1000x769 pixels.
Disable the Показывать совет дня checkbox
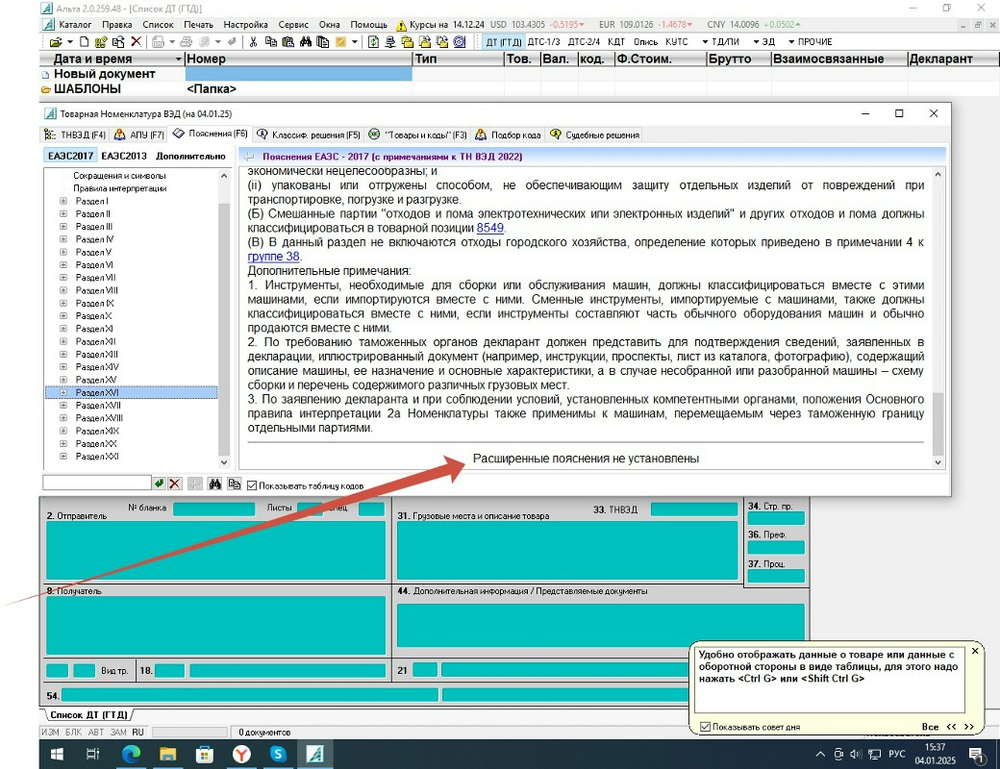tap(705, 727)
